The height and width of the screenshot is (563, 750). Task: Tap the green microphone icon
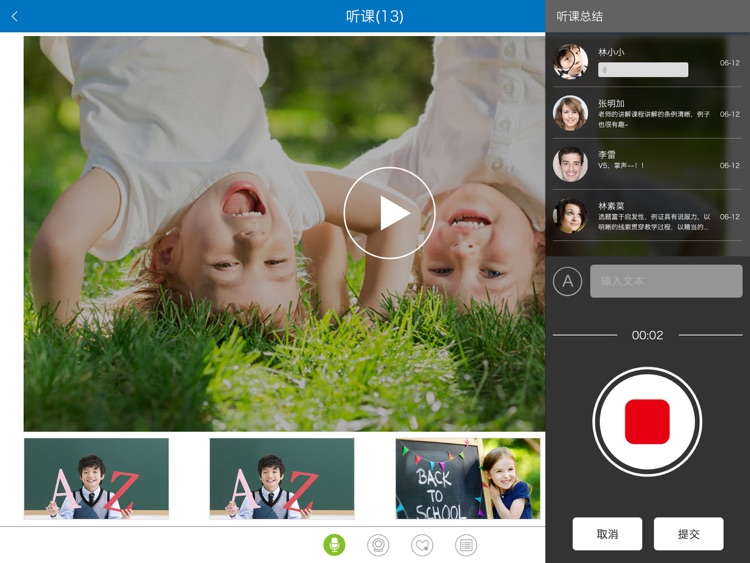pyautogui.click(x=334, y=545)
